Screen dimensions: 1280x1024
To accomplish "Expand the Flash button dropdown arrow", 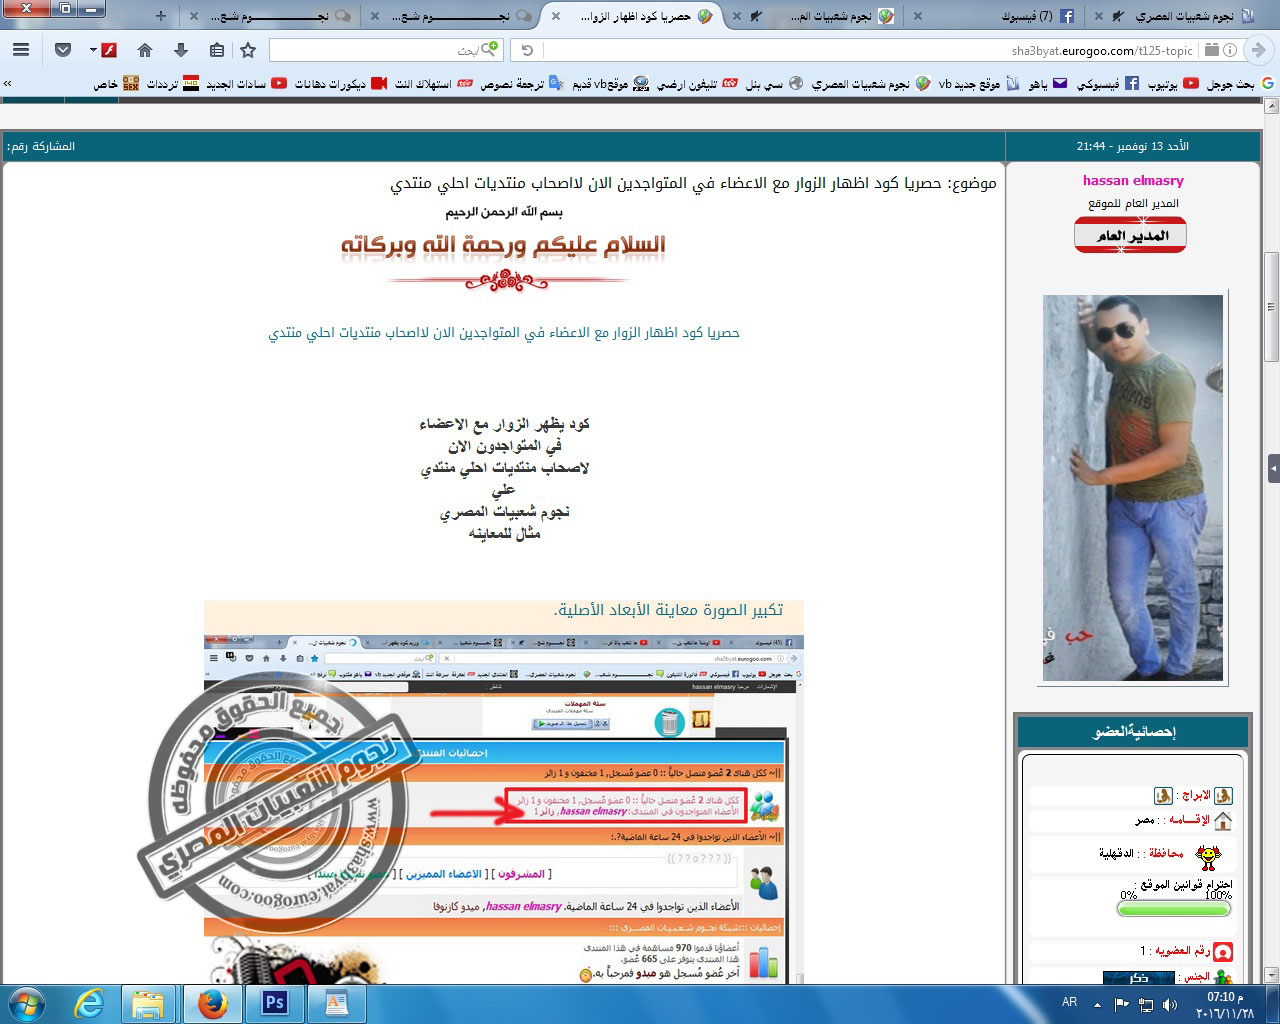I will pos(93,50).
